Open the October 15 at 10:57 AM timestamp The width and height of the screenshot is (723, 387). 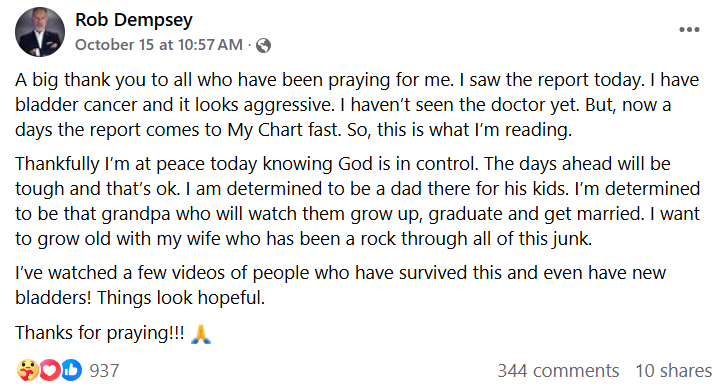pos(159,45)
